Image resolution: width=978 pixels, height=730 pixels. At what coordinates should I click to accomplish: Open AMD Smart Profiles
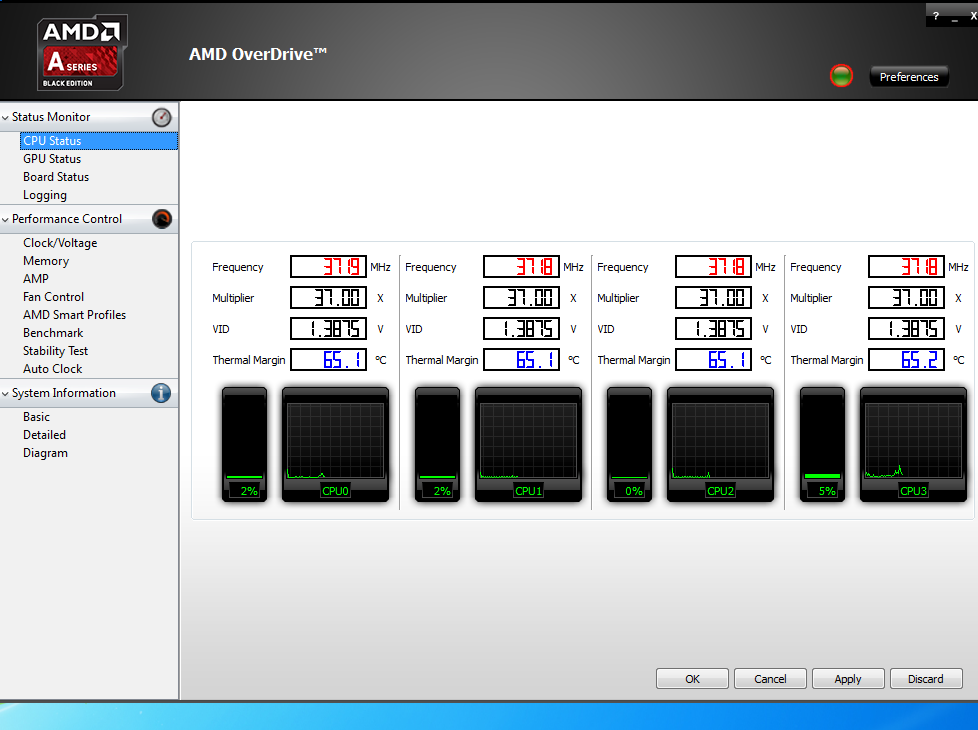[74, 315]
